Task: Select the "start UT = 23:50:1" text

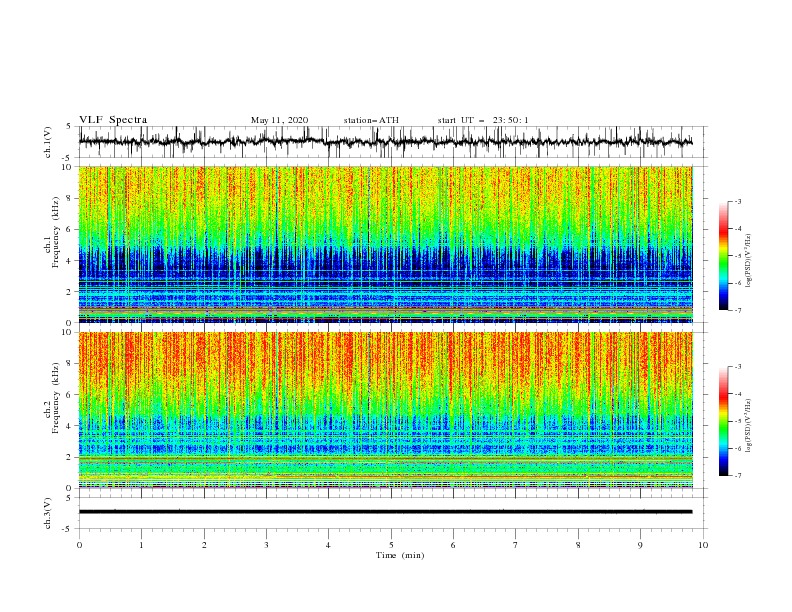Action: [483, 120]
